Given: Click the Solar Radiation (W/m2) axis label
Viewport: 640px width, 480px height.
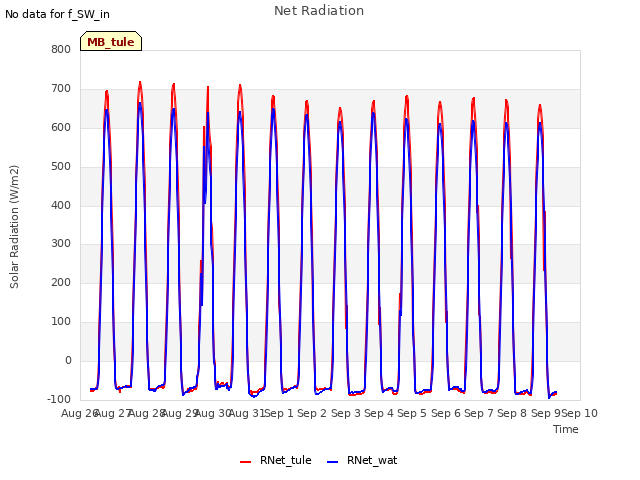Looking at the screenshot, I should coord(14,227).
